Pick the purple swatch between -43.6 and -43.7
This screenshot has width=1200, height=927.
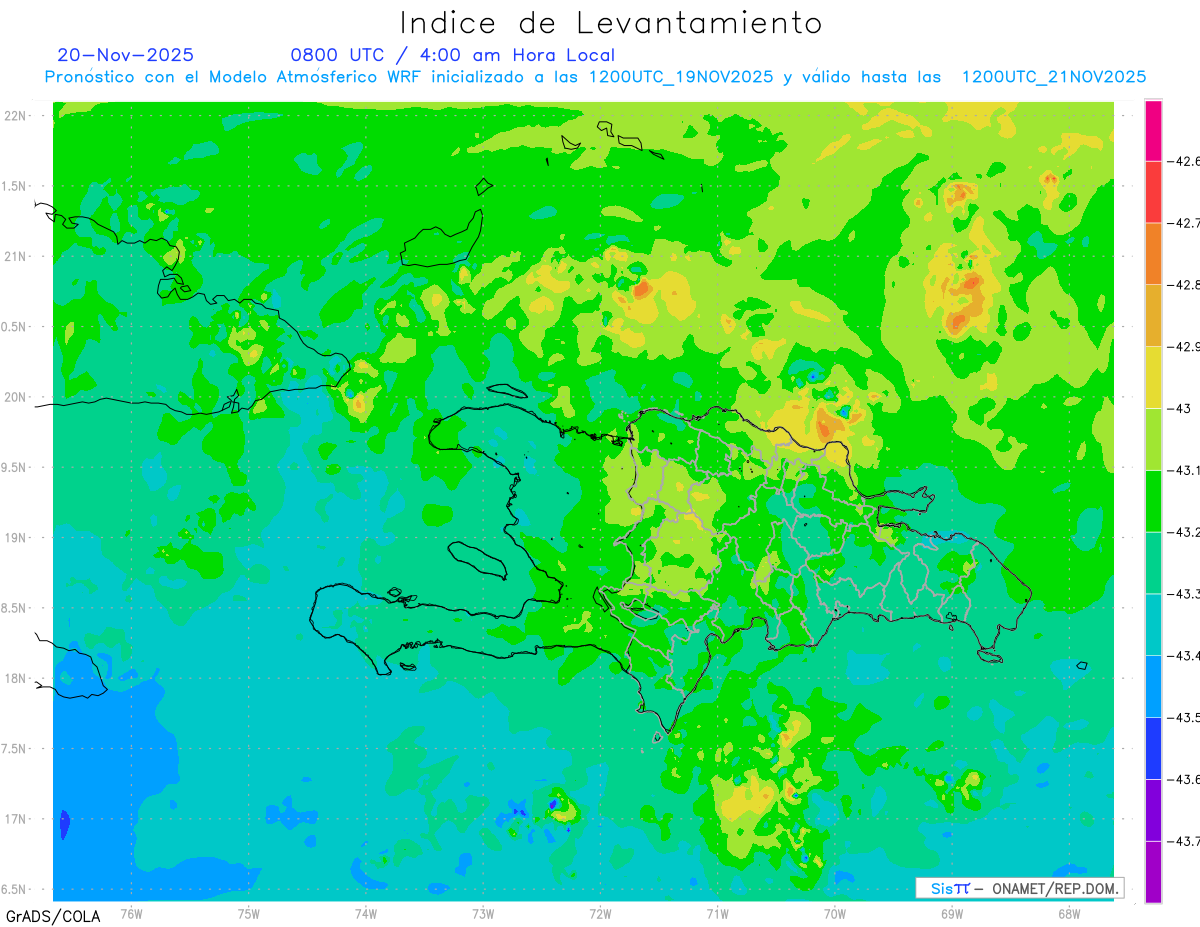[1153, 810]
